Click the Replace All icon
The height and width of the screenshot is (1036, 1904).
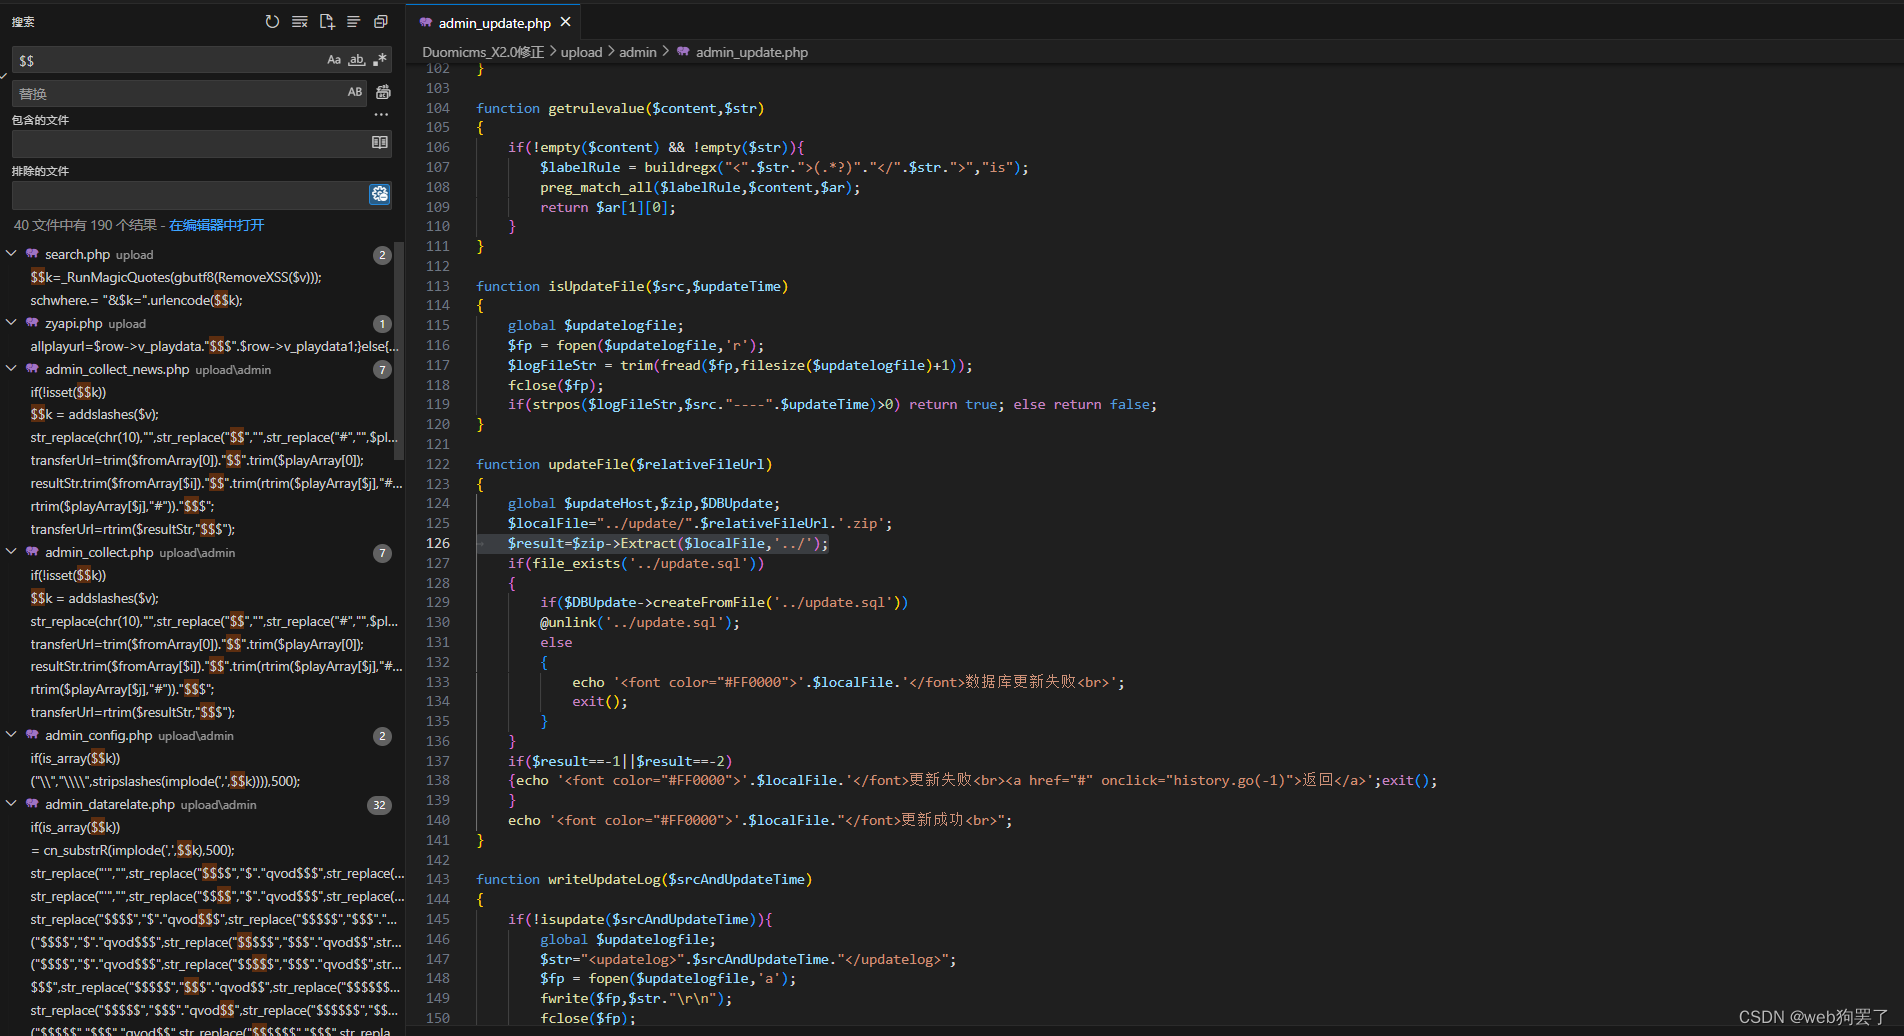(x=383, y=92)
